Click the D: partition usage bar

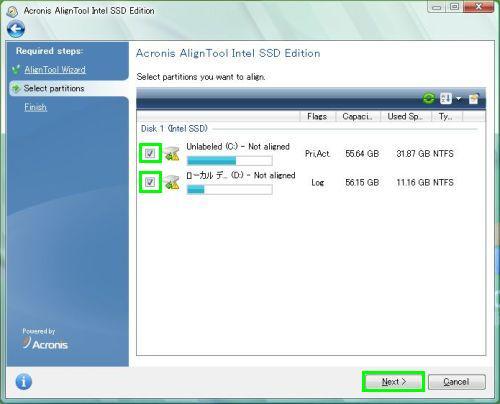(x=229, y=190)
